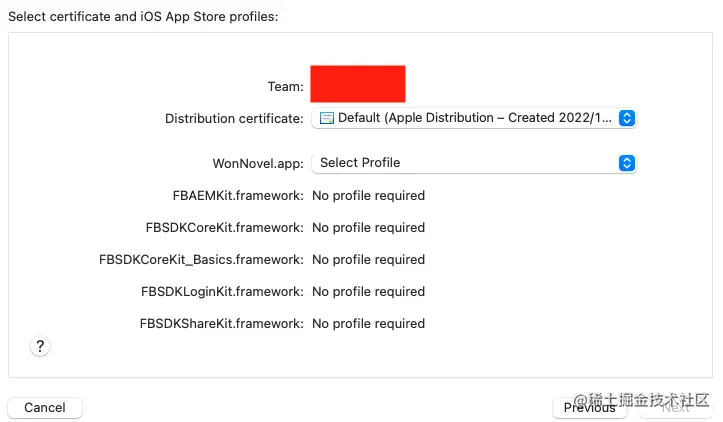Click the Cancel button
Image resolution: width=723 pixels, height=422 pixels.
click(x=45, y=408)
